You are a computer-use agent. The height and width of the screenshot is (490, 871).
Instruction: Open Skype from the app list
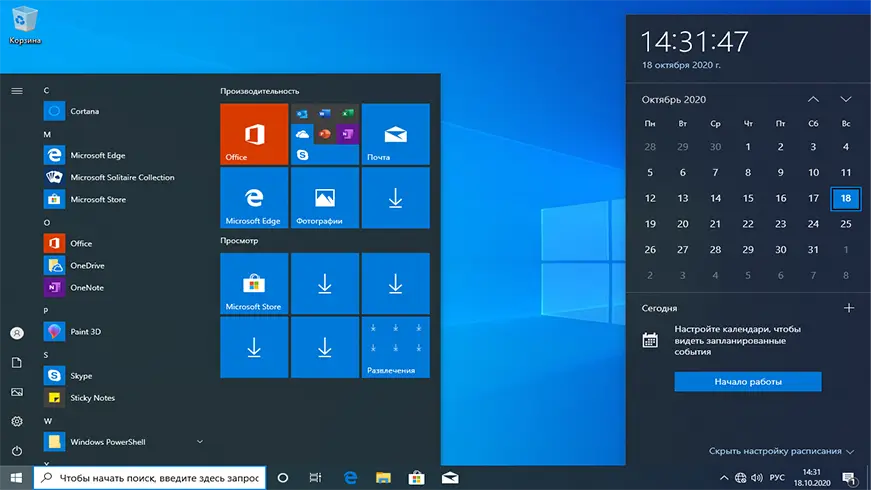[x=125, y=376]
